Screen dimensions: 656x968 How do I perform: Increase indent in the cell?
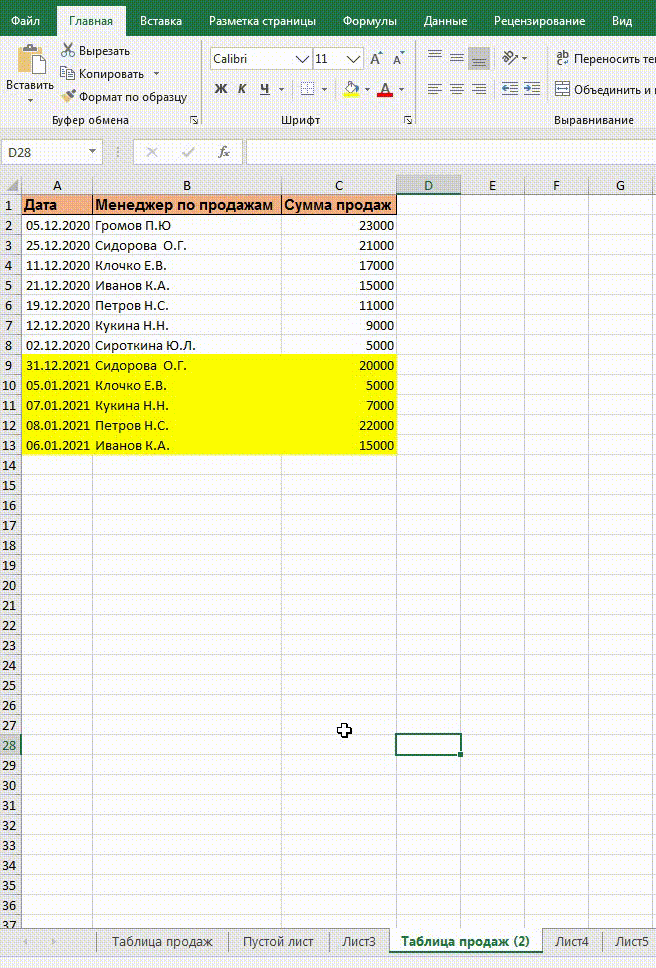point(532,89)
